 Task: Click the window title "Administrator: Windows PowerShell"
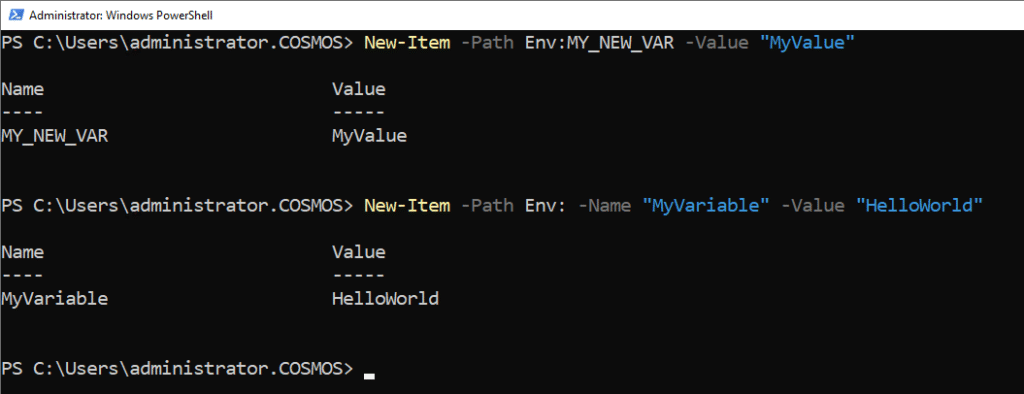[x=121, y=15]
